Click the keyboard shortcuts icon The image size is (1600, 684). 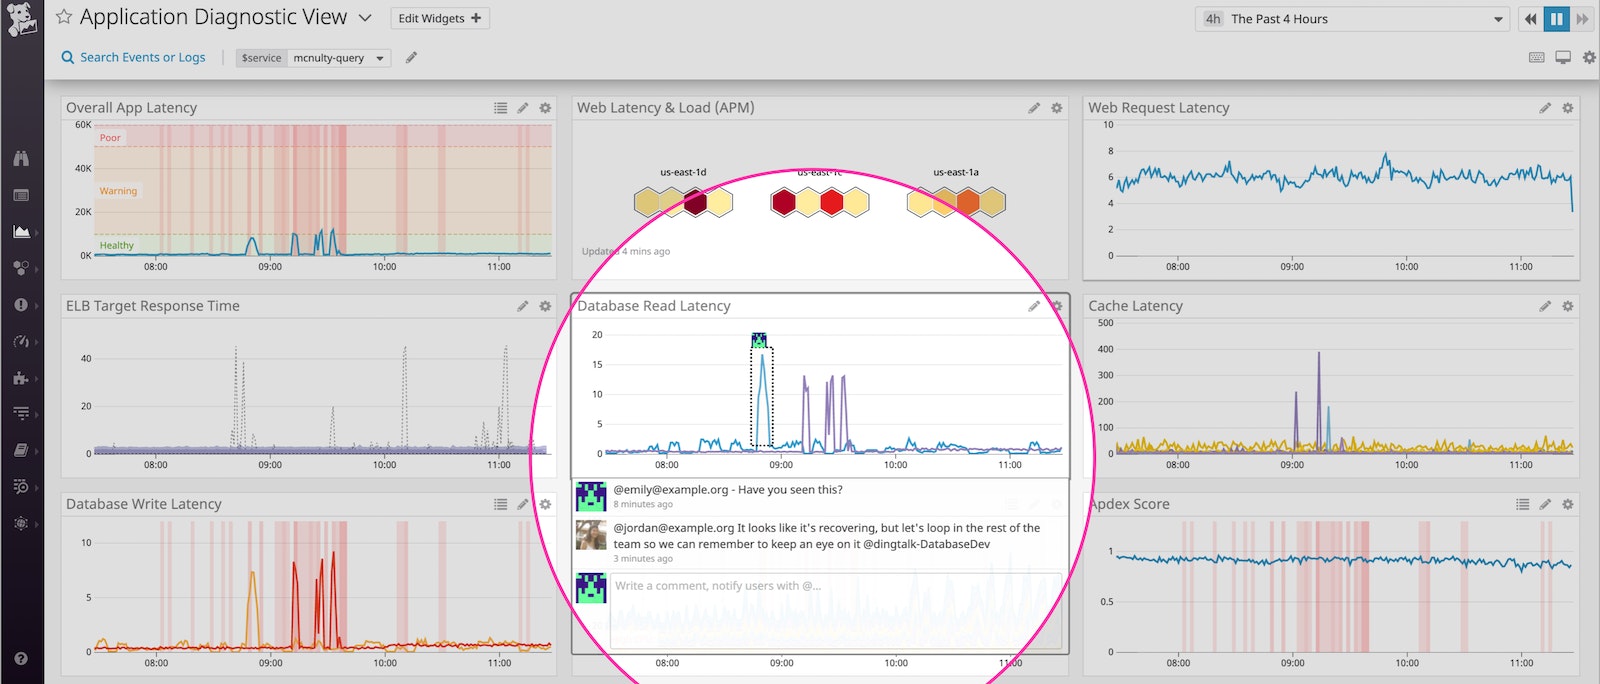tap(1537, 58)
